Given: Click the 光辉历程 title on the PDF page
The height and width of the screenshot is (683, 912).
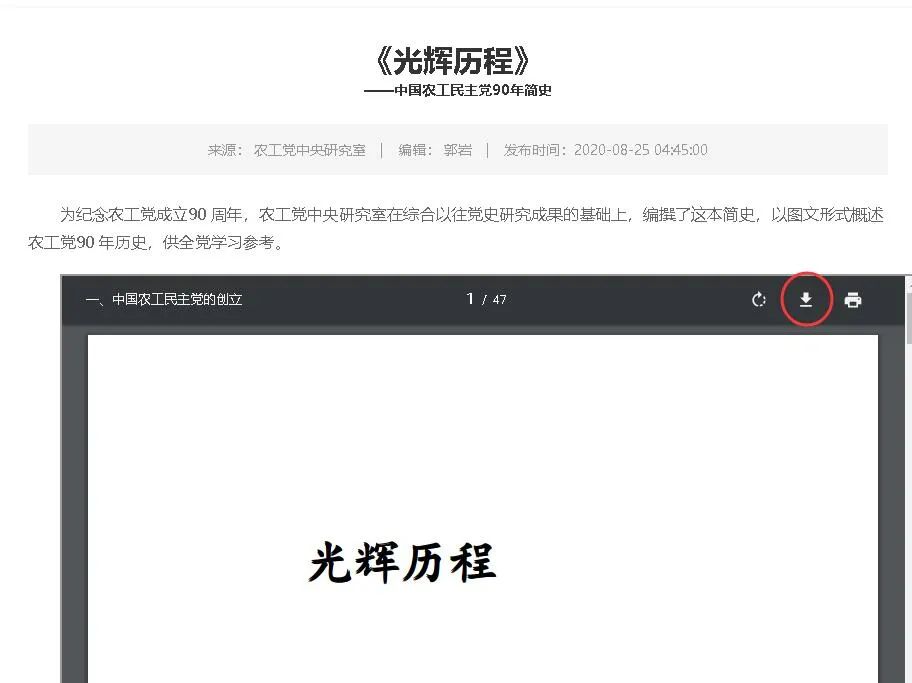Looking at the screenshot, I should tap(402, 562).
